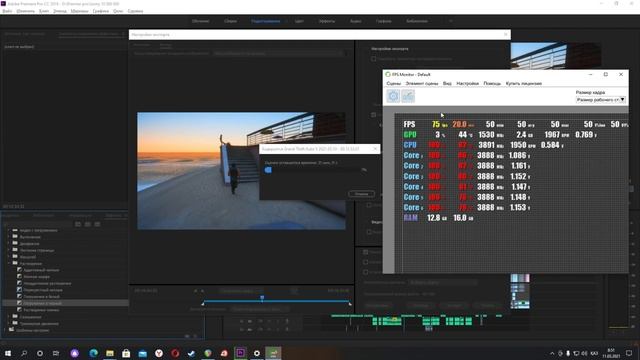Close the encoding progress dialog

[x=375, y=149]
